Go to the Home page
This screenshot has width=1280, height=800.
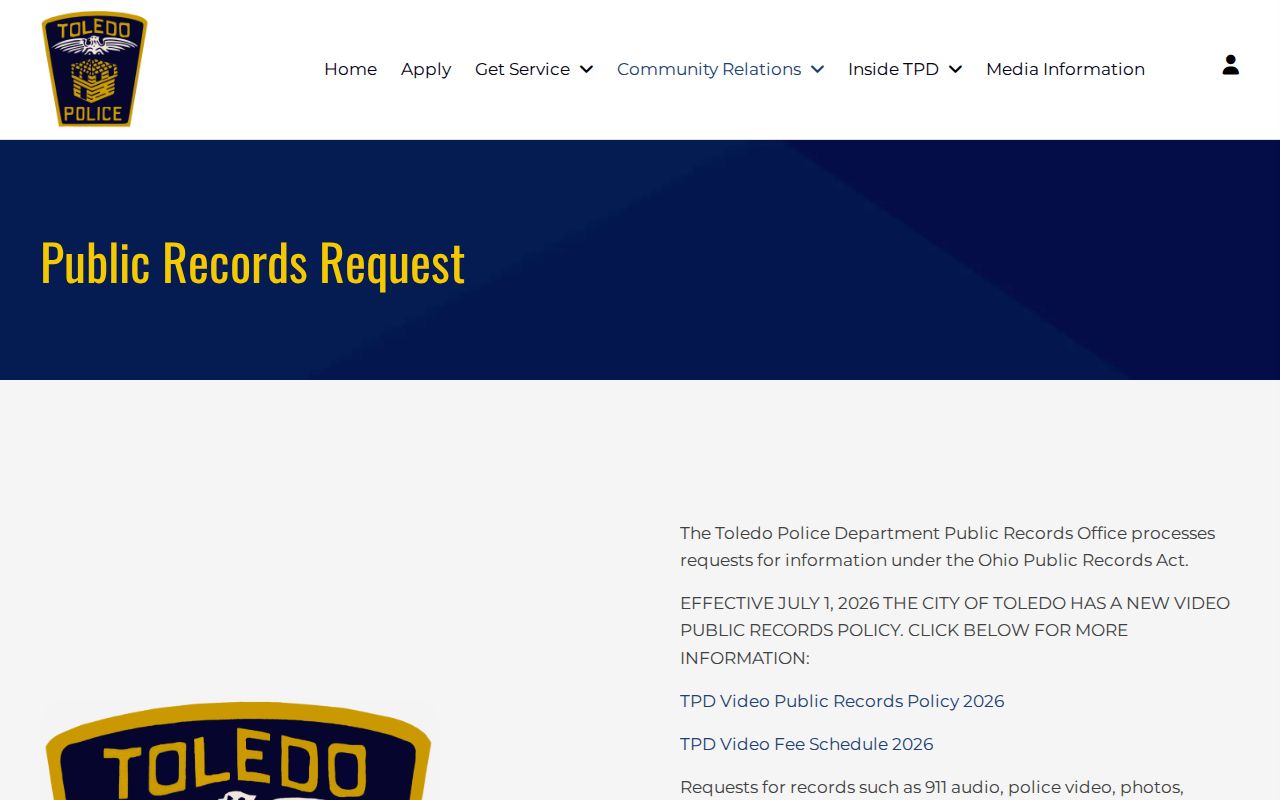pyautogui.click(x=350, y=69)
